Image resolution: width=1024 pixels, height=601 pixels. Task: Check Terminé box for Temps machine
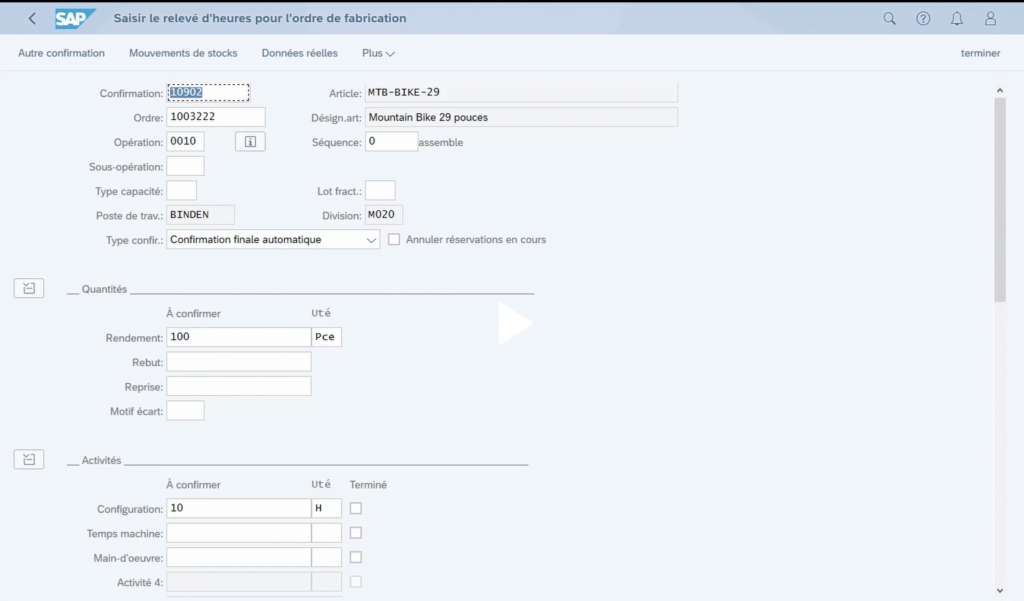356,533
